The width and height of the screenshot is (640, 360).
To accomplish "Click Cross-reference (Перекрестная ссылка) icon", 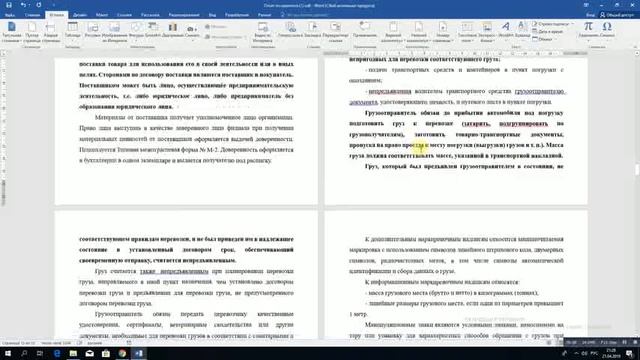I will (335, 32).
